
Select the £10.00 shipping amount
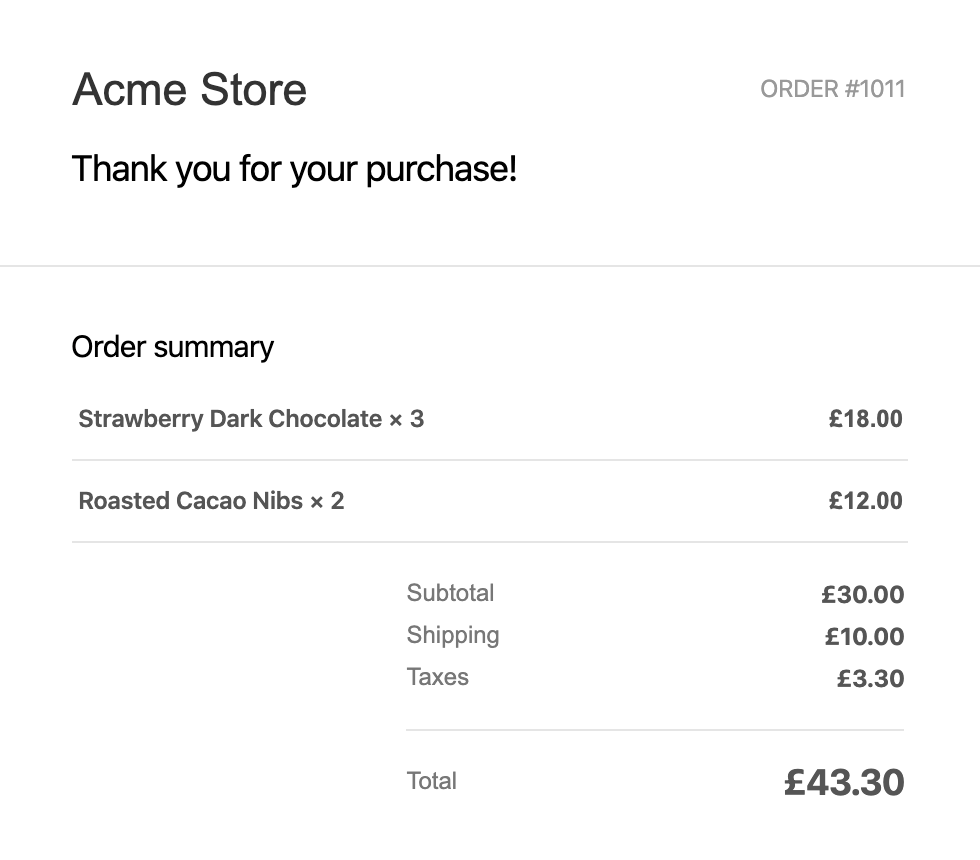(x=864, y=636)
